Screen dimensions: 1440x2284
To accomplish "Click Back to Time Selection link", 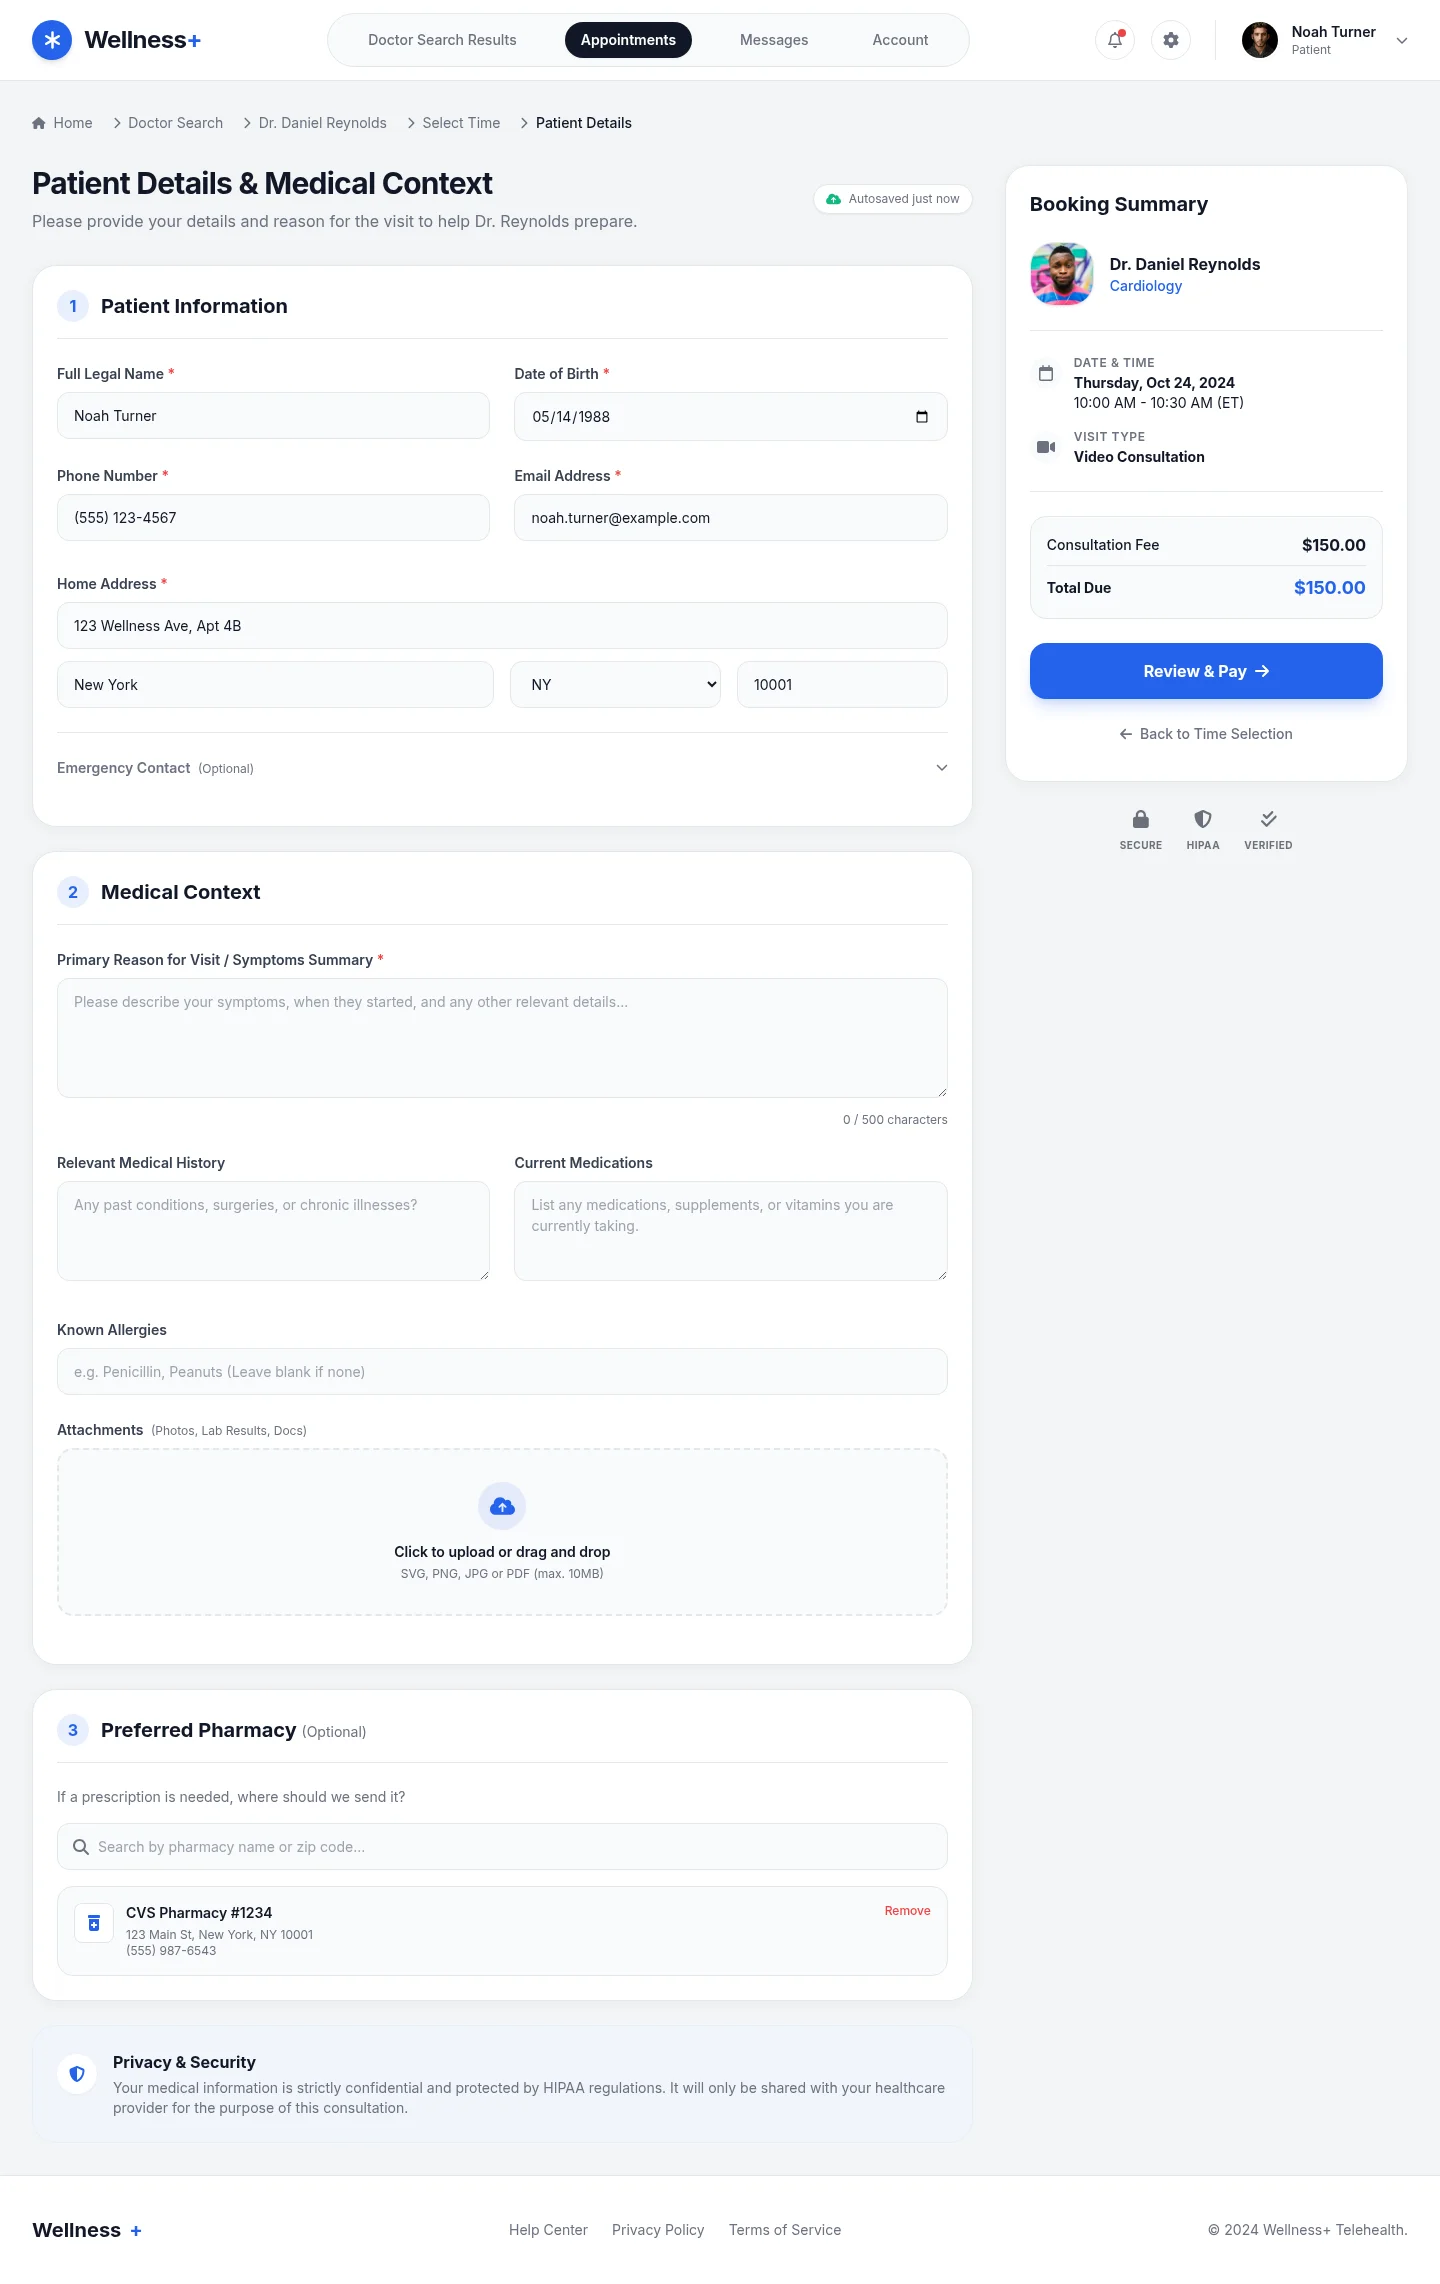I will [1206, 734].
